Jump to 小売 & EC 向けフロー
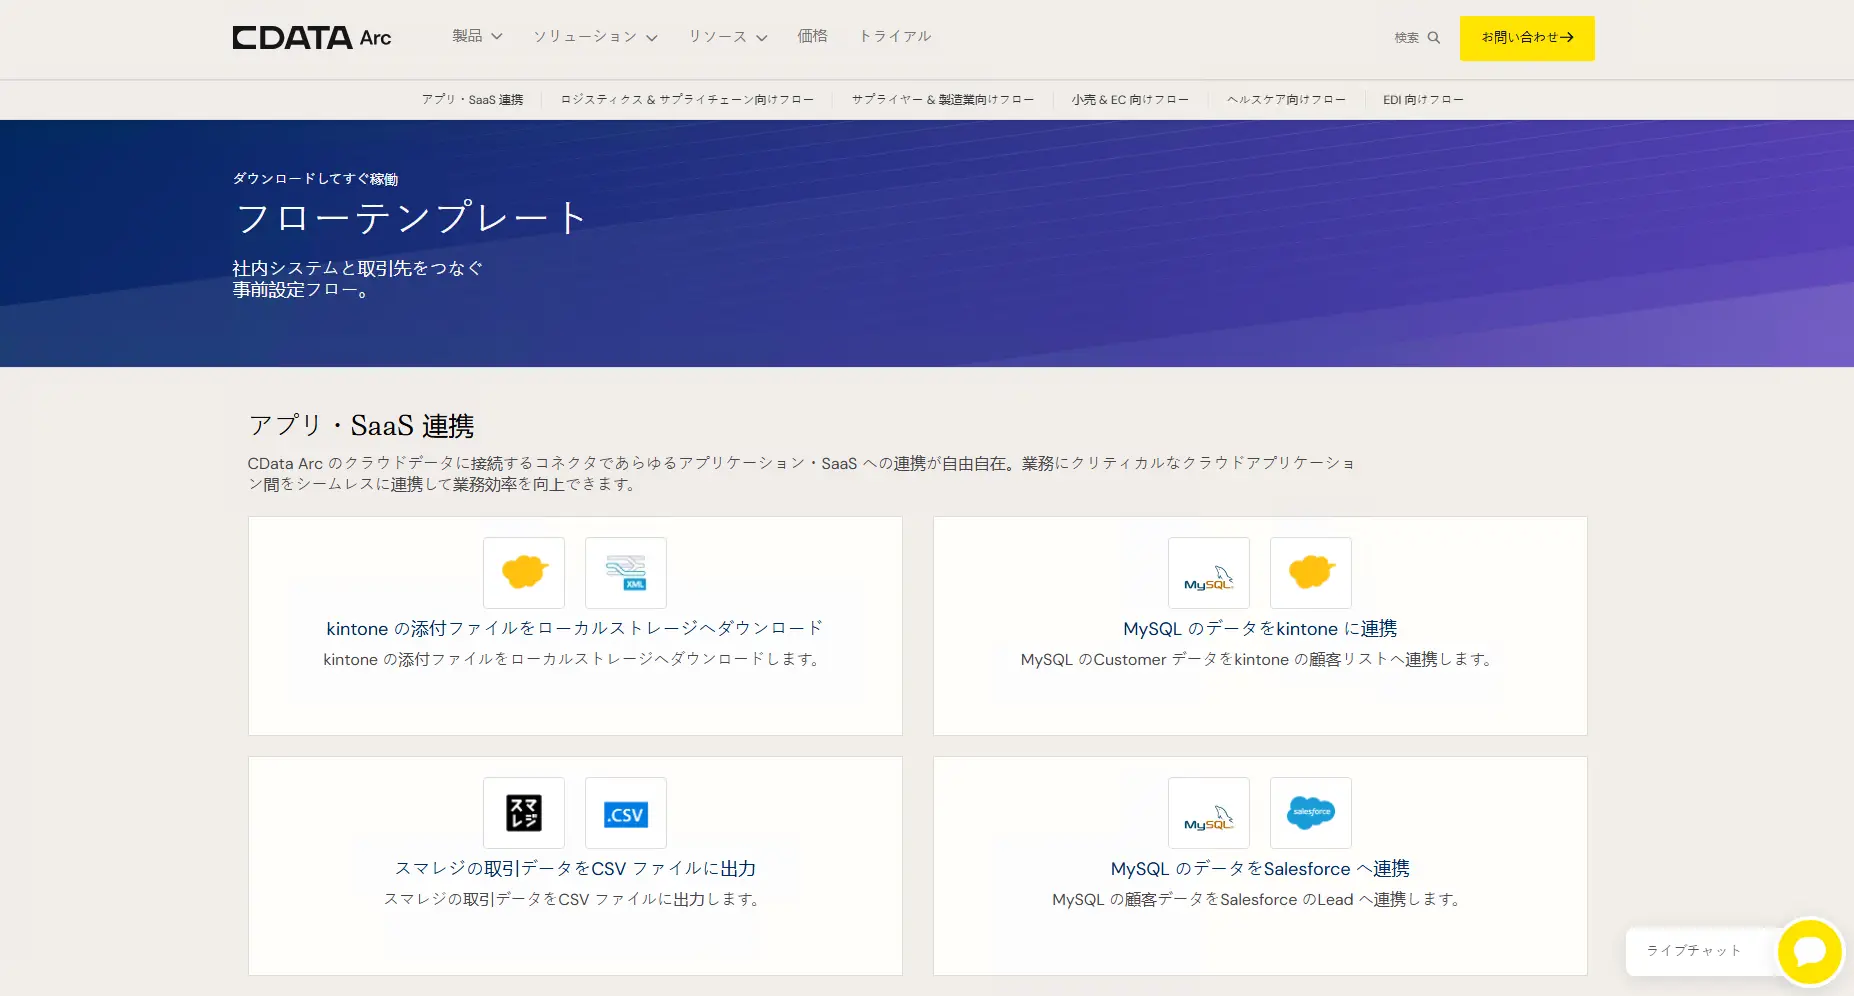The image size is (1854, 996). pyautogui.click(x=1130, y=99)
